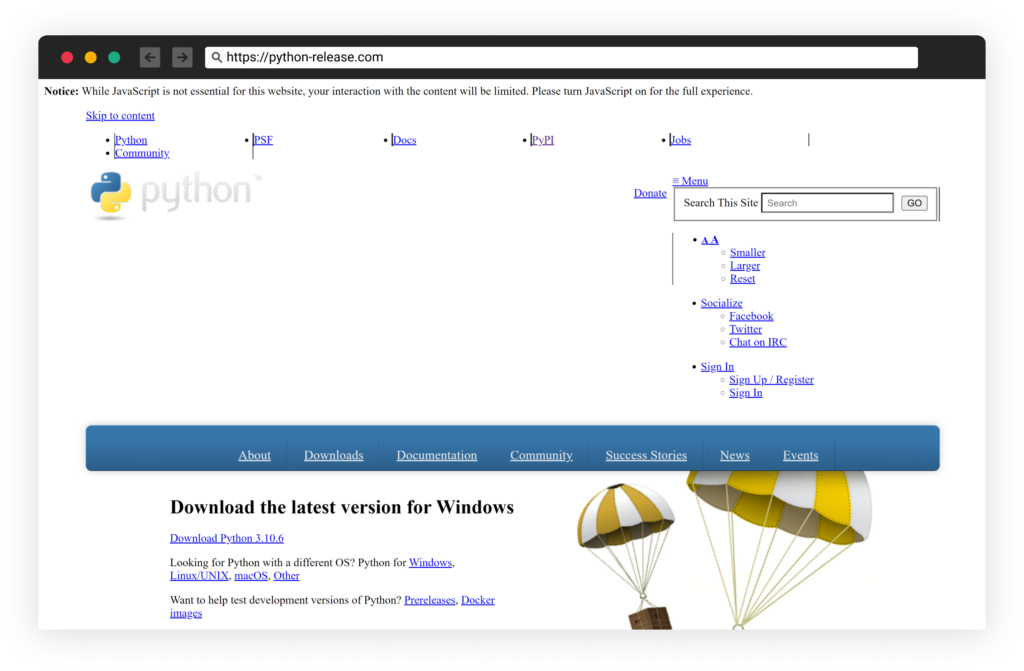Open the A A text size link
The width and height of the screenshot is (1024, 671).
[710, 240]
